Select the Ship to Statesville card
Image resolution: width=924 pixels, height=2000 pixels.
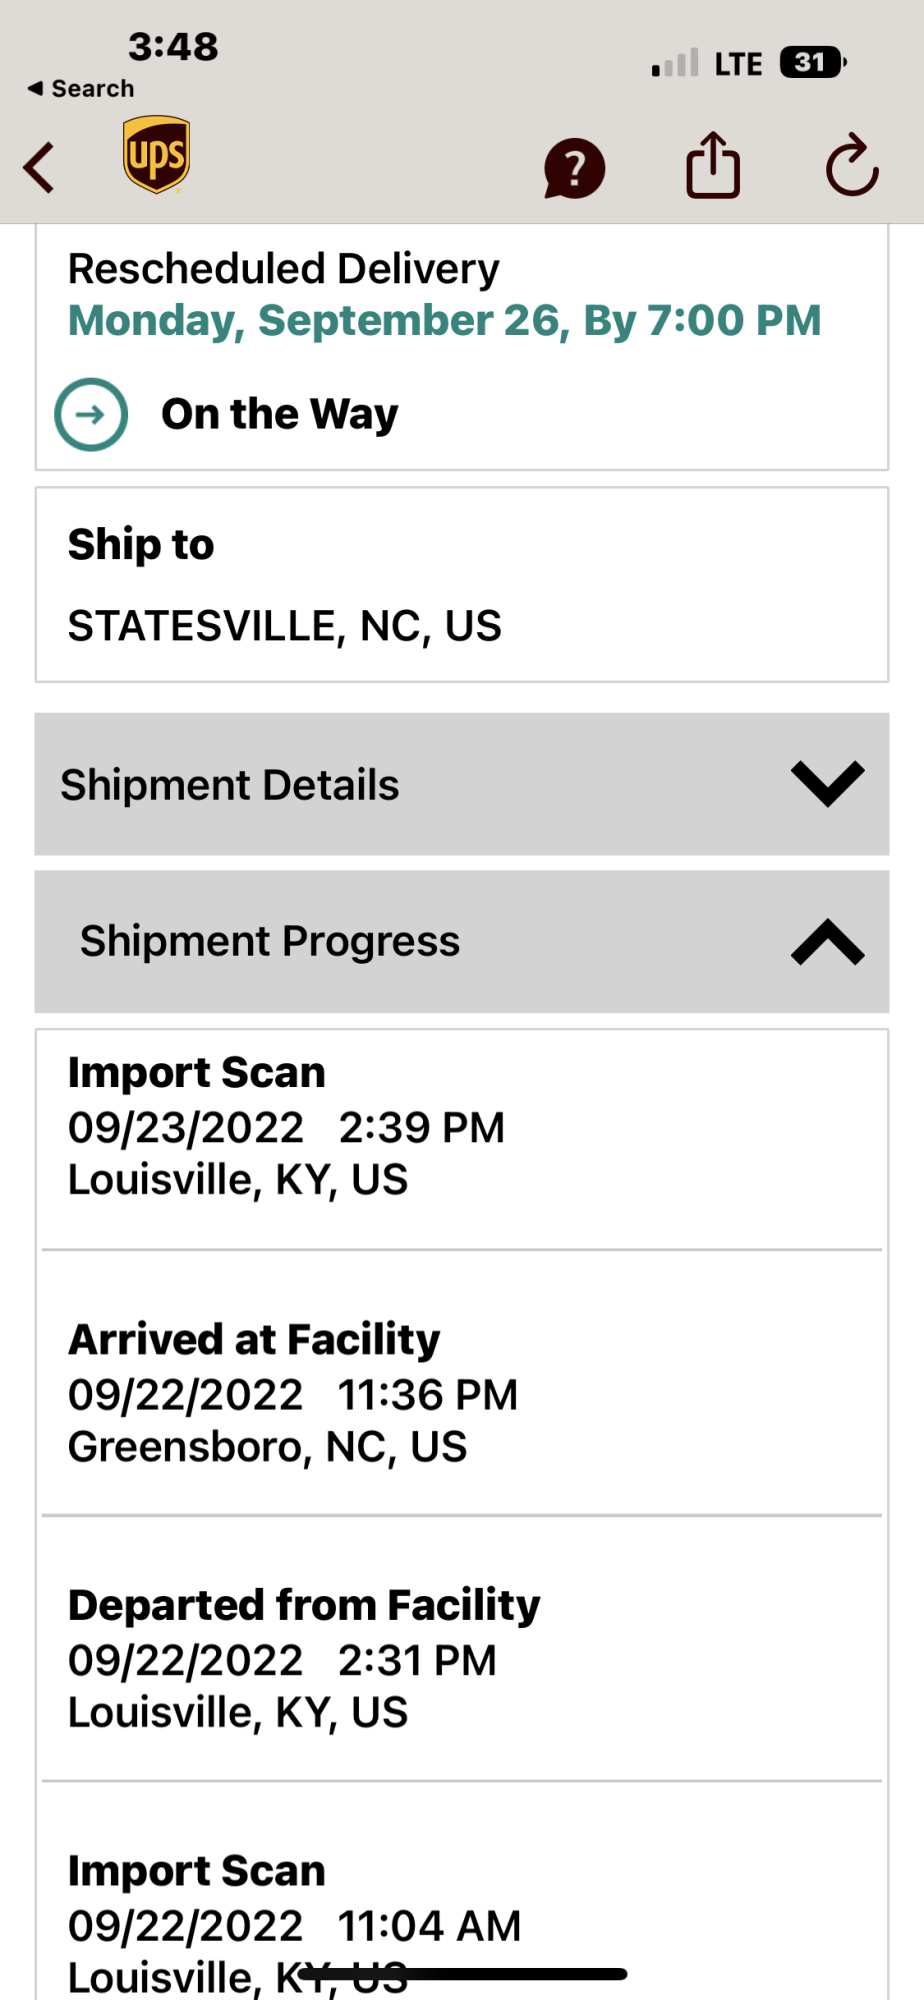pos(462,585)
